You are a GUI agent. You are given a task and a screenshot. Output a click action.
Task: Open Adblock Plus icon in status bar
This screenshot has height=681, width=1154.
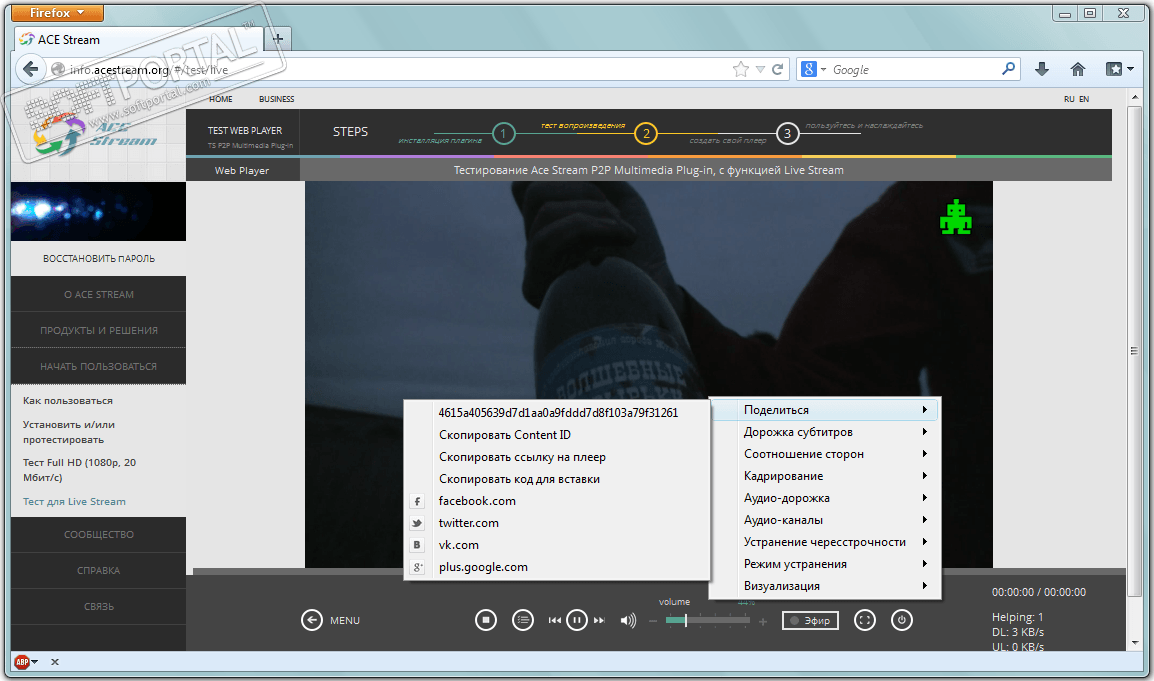[x=23, y=662]
